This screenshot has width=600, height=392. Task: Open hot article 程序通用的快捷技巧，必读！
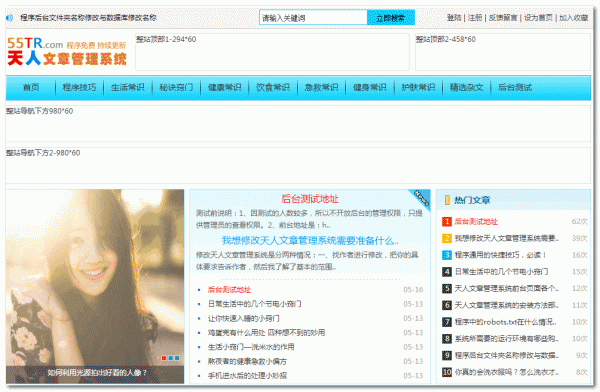(501, 255)
